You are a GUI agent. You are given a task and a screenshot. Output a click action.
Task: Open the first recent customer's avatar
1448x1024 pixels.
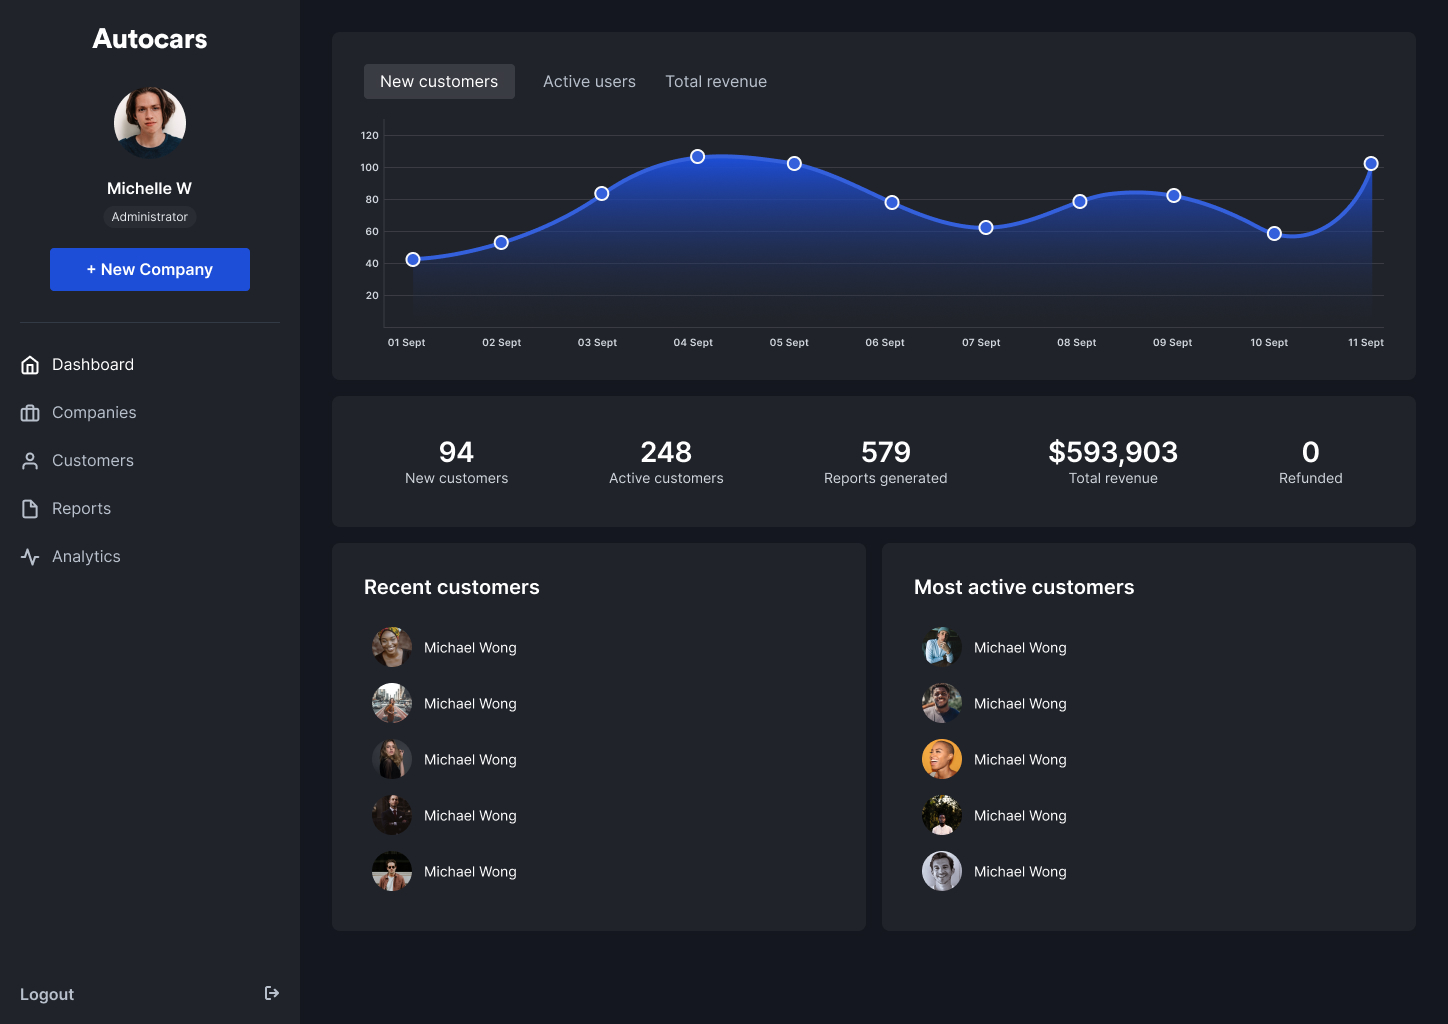[392, 648]
